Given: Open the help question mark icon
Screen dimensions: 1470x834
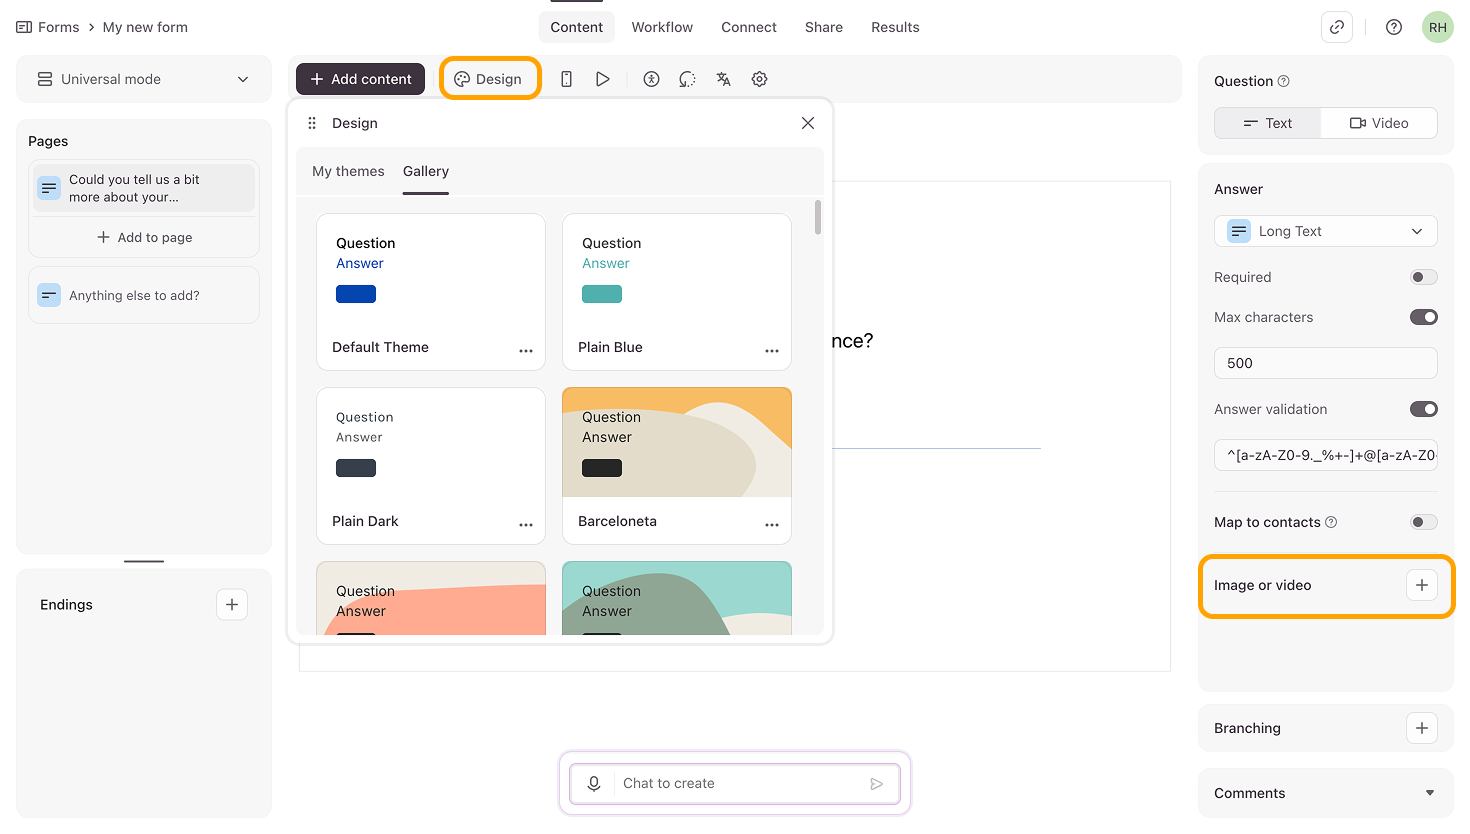Looking at the screenshot, I should pyautogui.click(x=1393, y=27).
